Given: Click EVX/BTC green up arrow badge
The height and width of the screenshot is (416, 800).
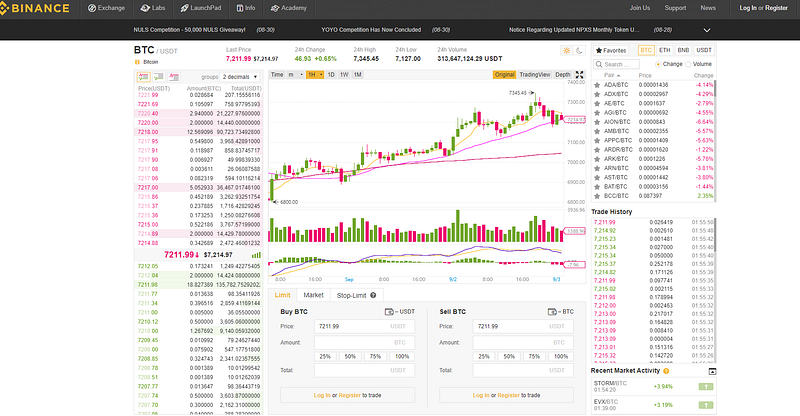Looking at the screenshot, I should click(706, 405).
